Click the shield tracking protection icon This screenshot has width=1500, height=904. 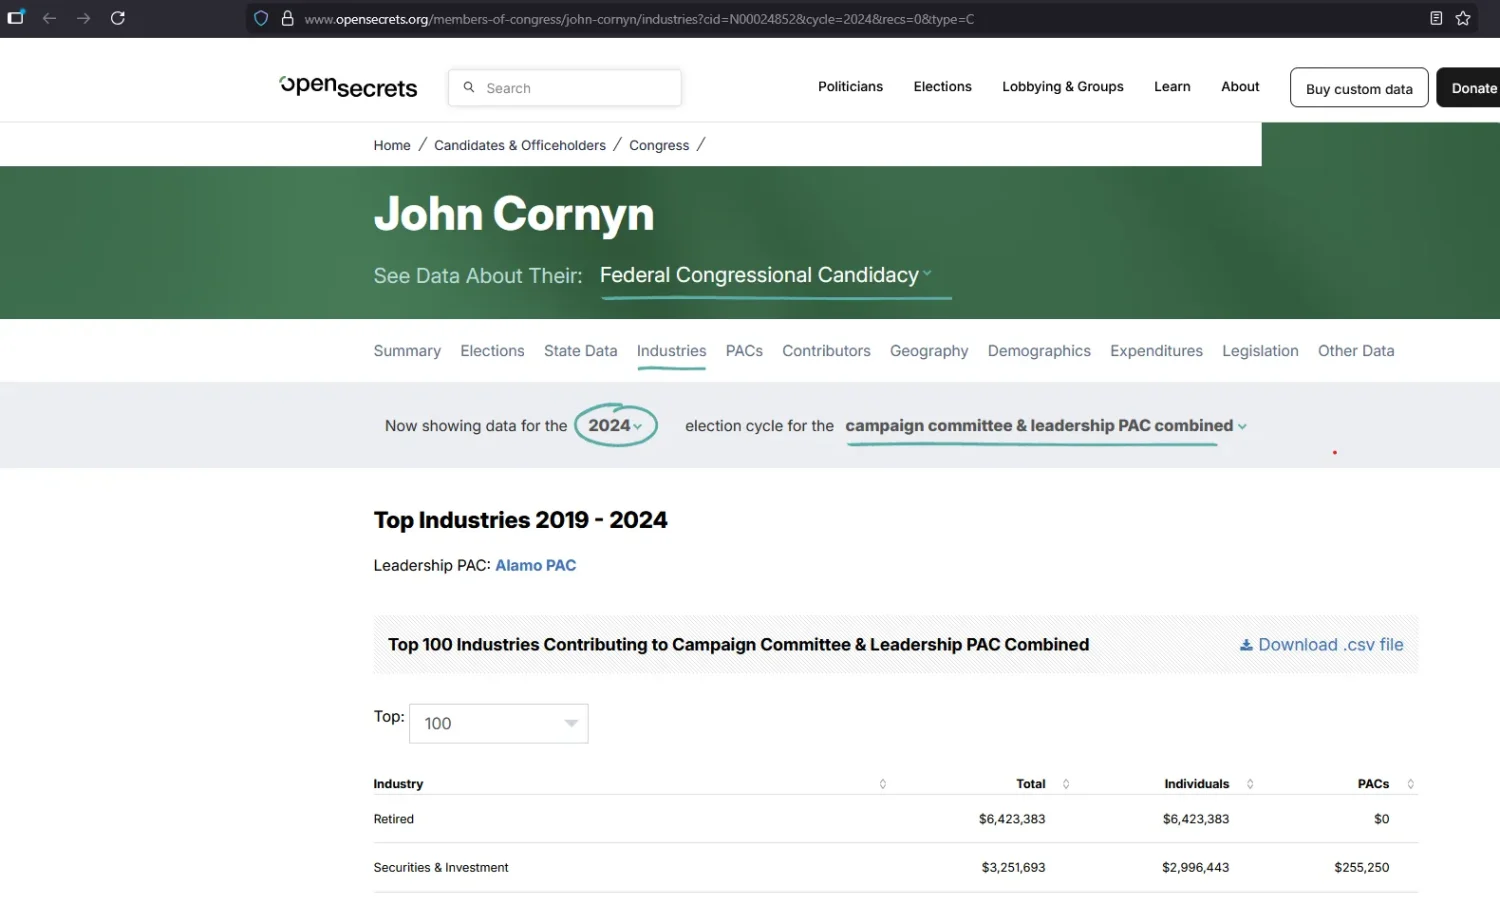[261, 18]
